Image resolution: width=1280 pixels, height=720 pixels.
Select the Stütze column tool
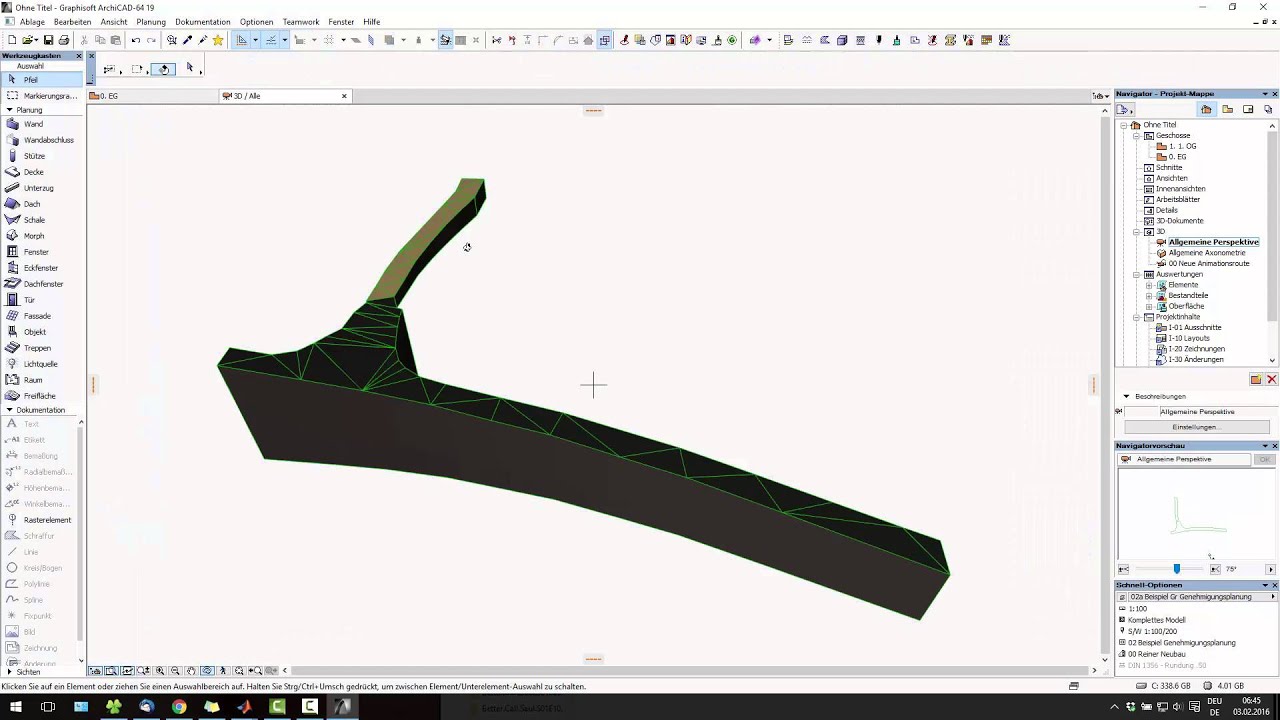[x=41, y=156]
